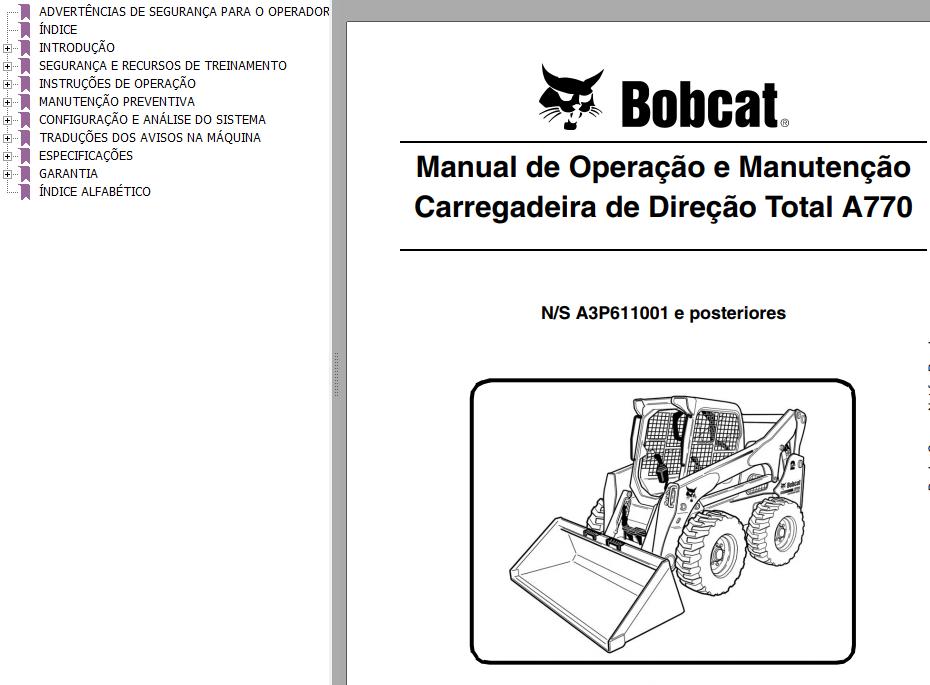The width and height of the screenshot is (930, 685).
Task: Click the title 'Manual de Operação e Manutenção'
Action: (x=663, y=167)
